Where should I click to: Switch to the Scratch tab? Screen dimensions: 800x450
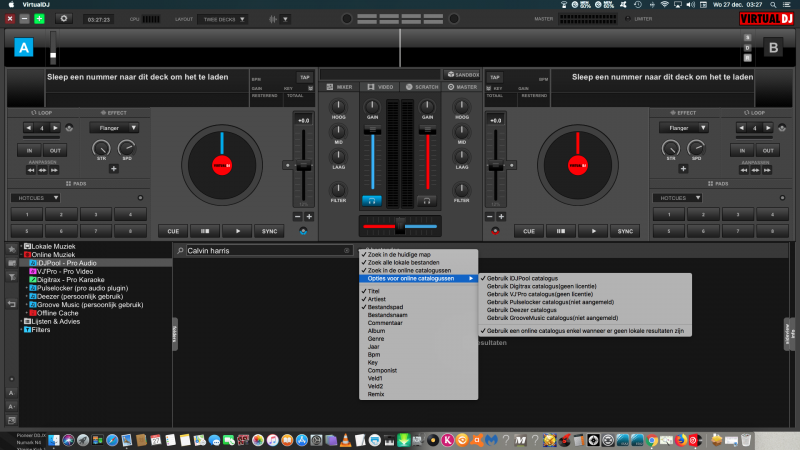tap(422, 87)
